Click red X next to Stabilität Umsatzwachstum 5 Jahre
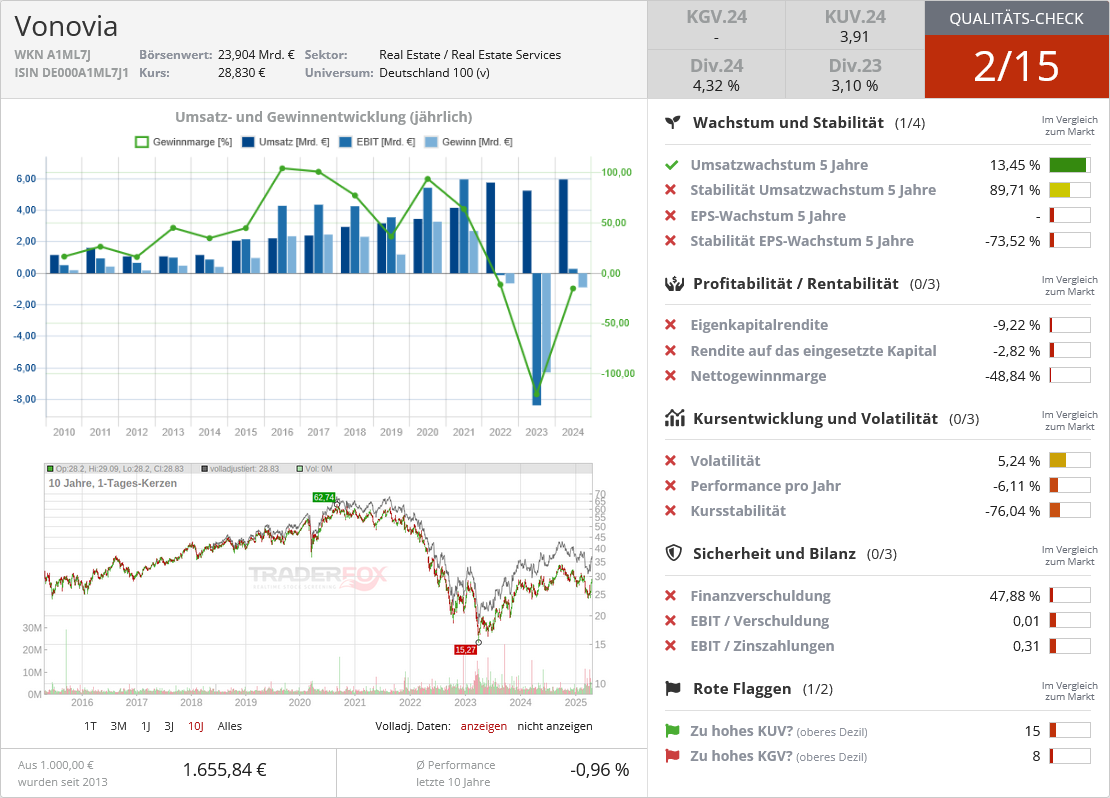The image size is (1110, 798). pos(670,190)
